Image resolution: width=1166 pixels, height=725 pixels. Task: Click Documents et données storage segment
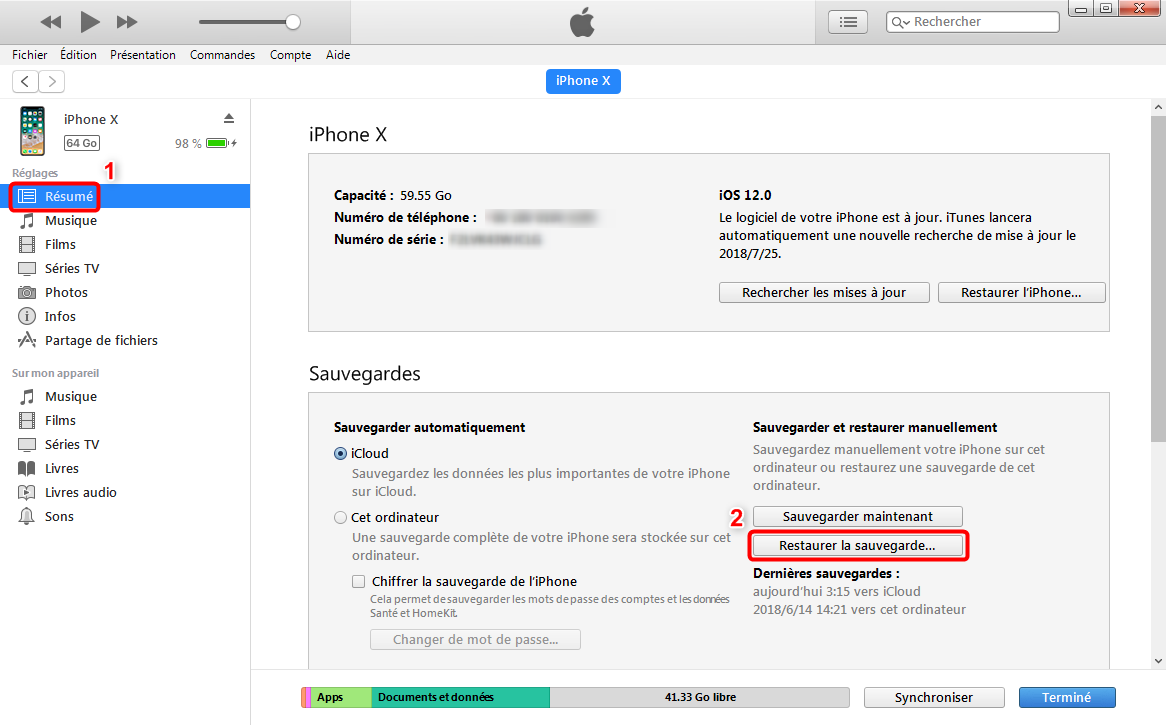460,697
